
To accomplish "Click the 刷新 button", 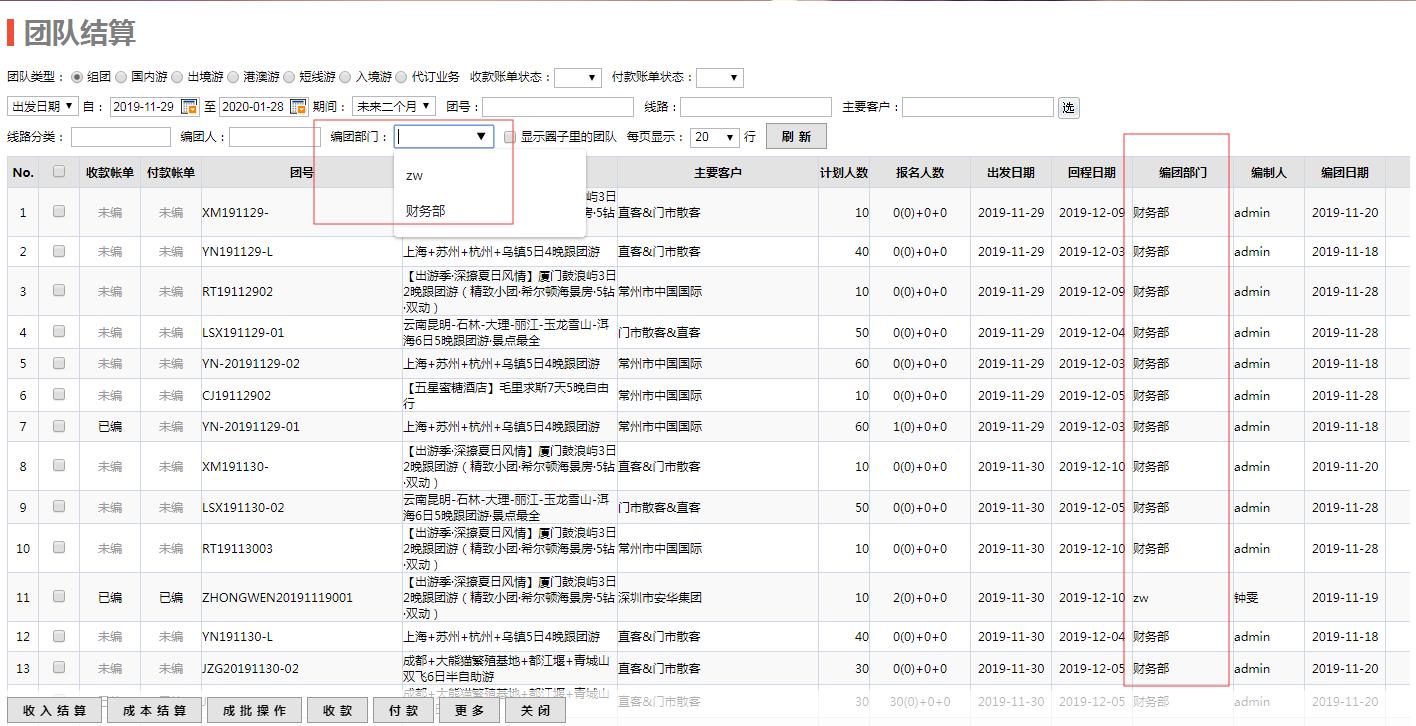I will point(796,137).
